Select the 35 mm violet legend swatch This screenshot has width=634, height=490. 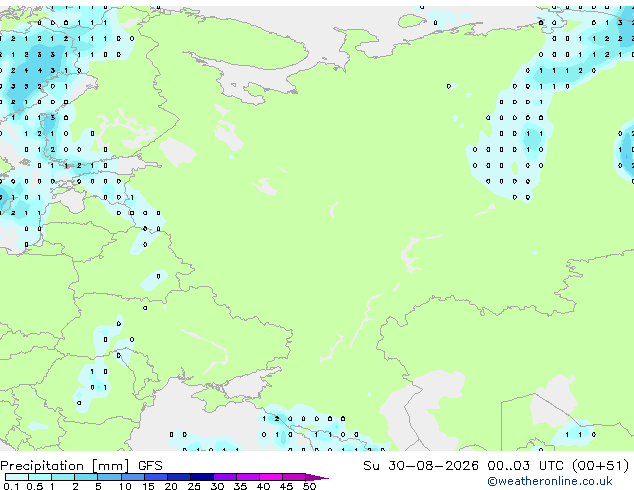click(247, 477)
